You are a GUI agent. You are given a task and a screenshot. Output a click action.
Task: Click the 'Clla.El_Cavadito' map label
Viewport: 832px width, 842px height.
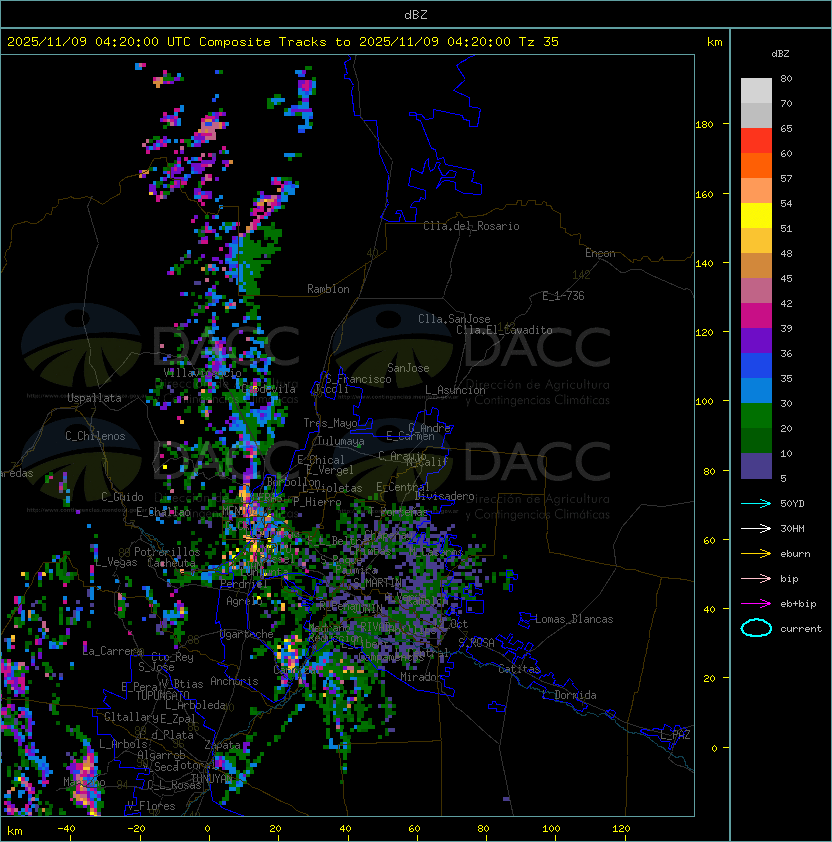click(x=504, y=330)
